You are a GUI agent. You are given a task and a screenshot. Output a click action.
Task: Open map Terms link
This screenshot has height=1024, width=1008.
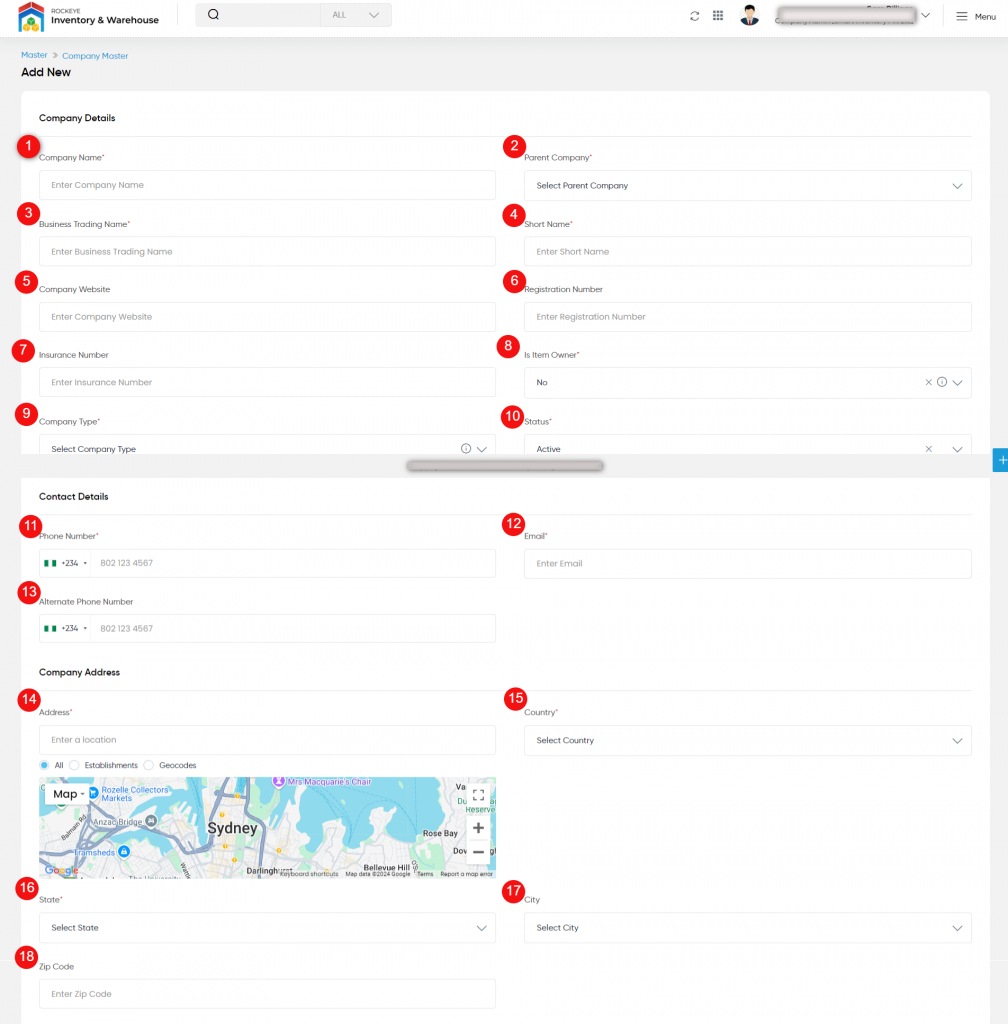point(425,874)
